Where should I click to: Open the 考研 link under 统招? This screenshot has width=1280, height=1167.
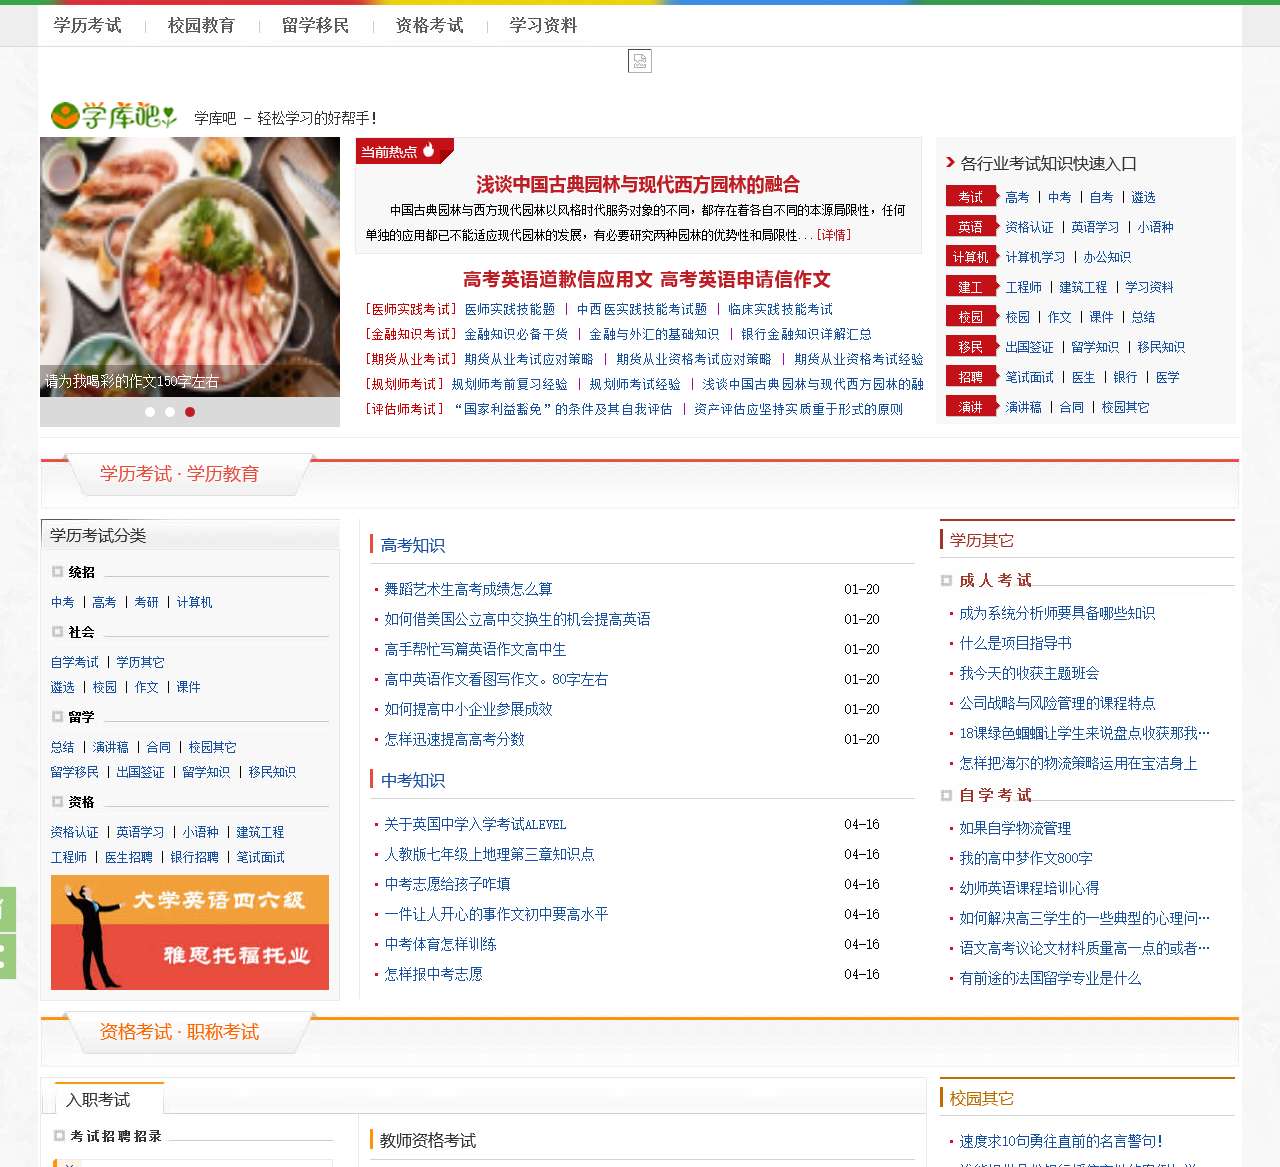point(146,602)
